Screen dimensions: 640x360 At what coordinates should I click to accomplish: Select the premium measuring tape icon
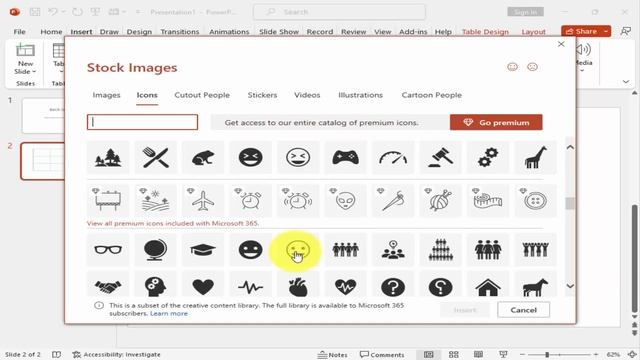(488, 200)
